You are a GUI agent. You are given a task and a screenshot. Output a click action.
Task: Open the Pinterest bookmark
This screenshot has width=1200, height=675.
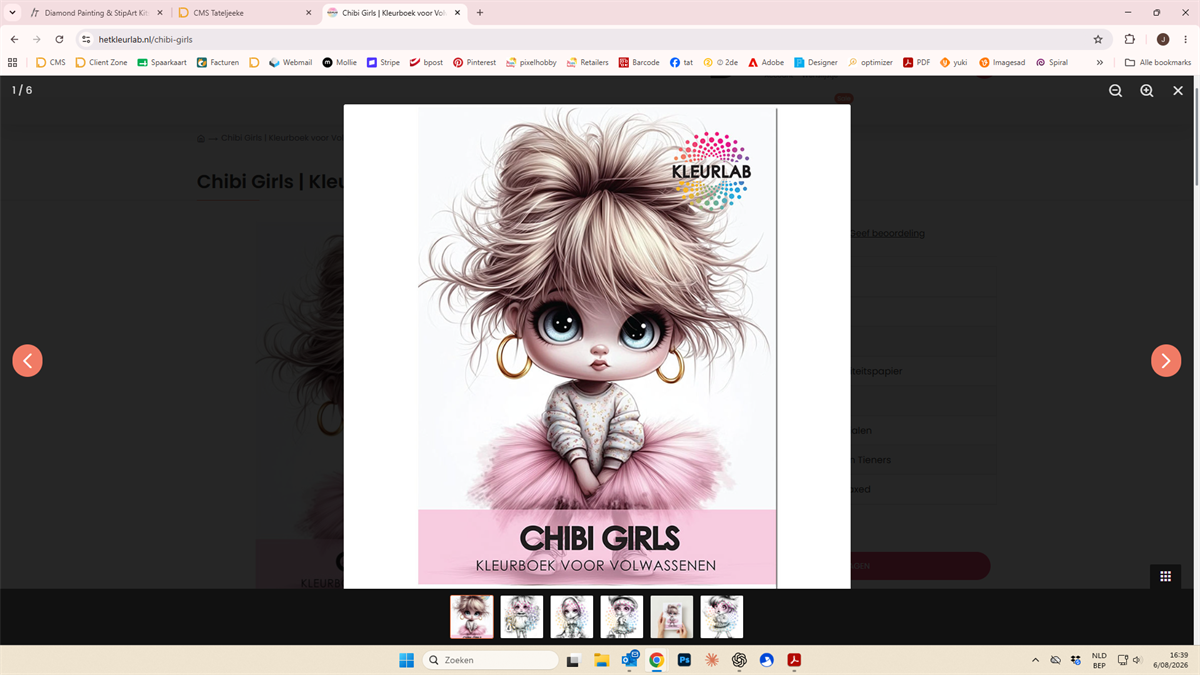[x=474, y=62]
